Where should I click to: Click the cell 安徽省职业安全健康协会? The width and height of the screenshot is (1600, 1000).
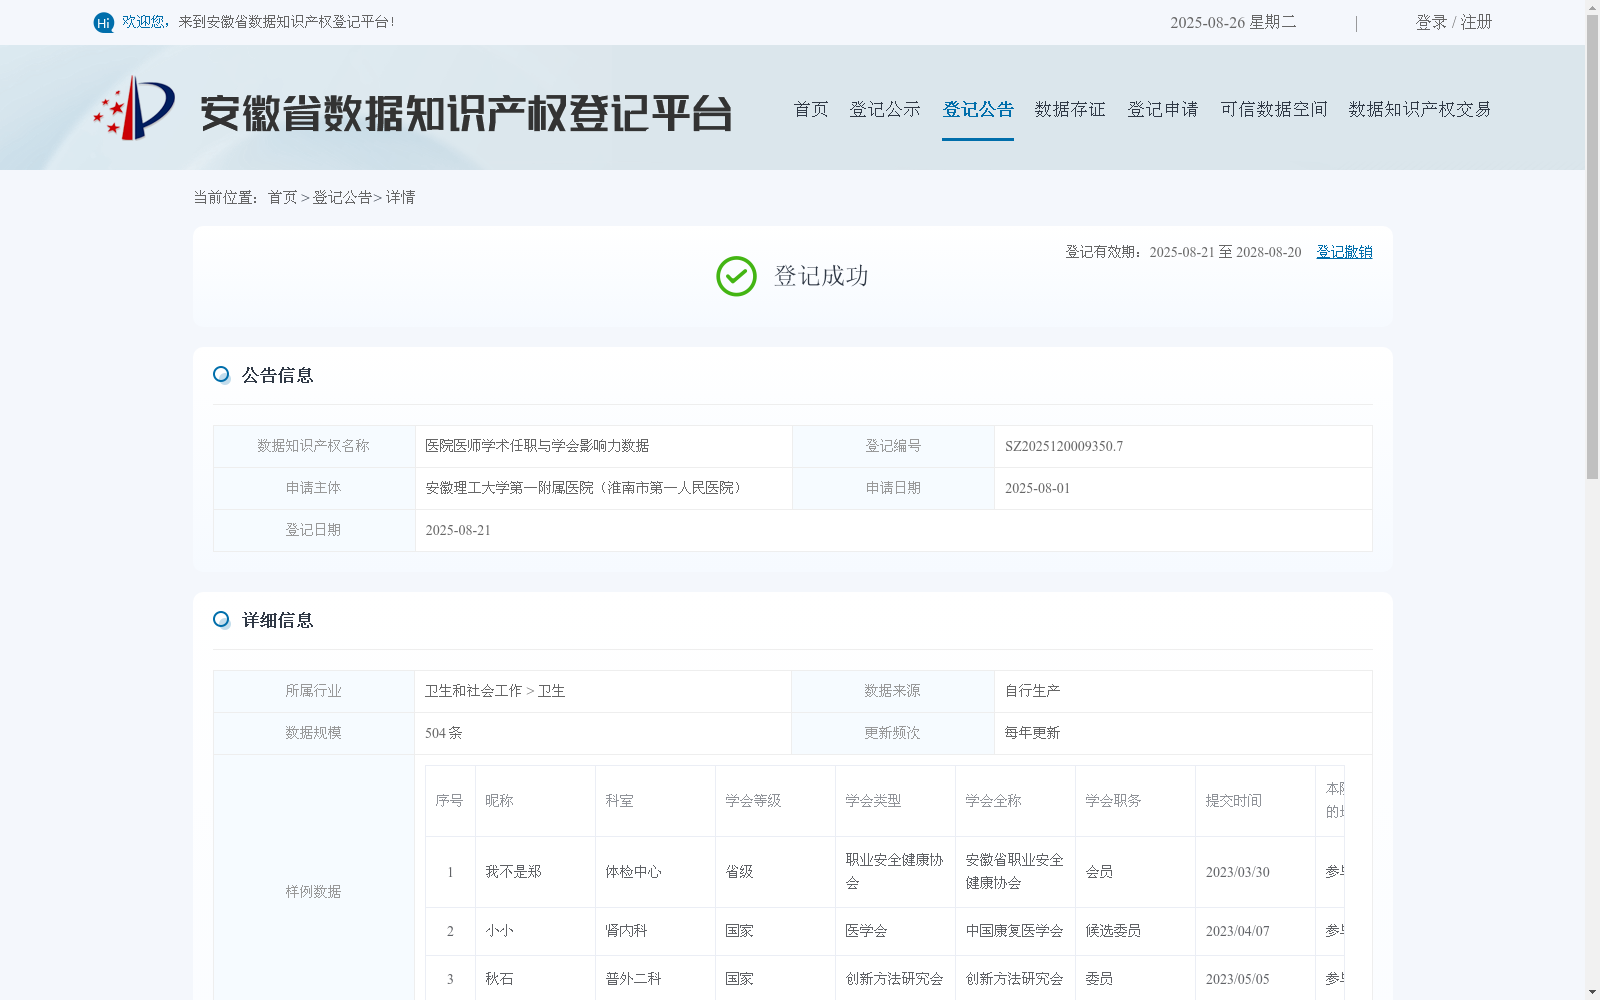[x=1014, y=872]
